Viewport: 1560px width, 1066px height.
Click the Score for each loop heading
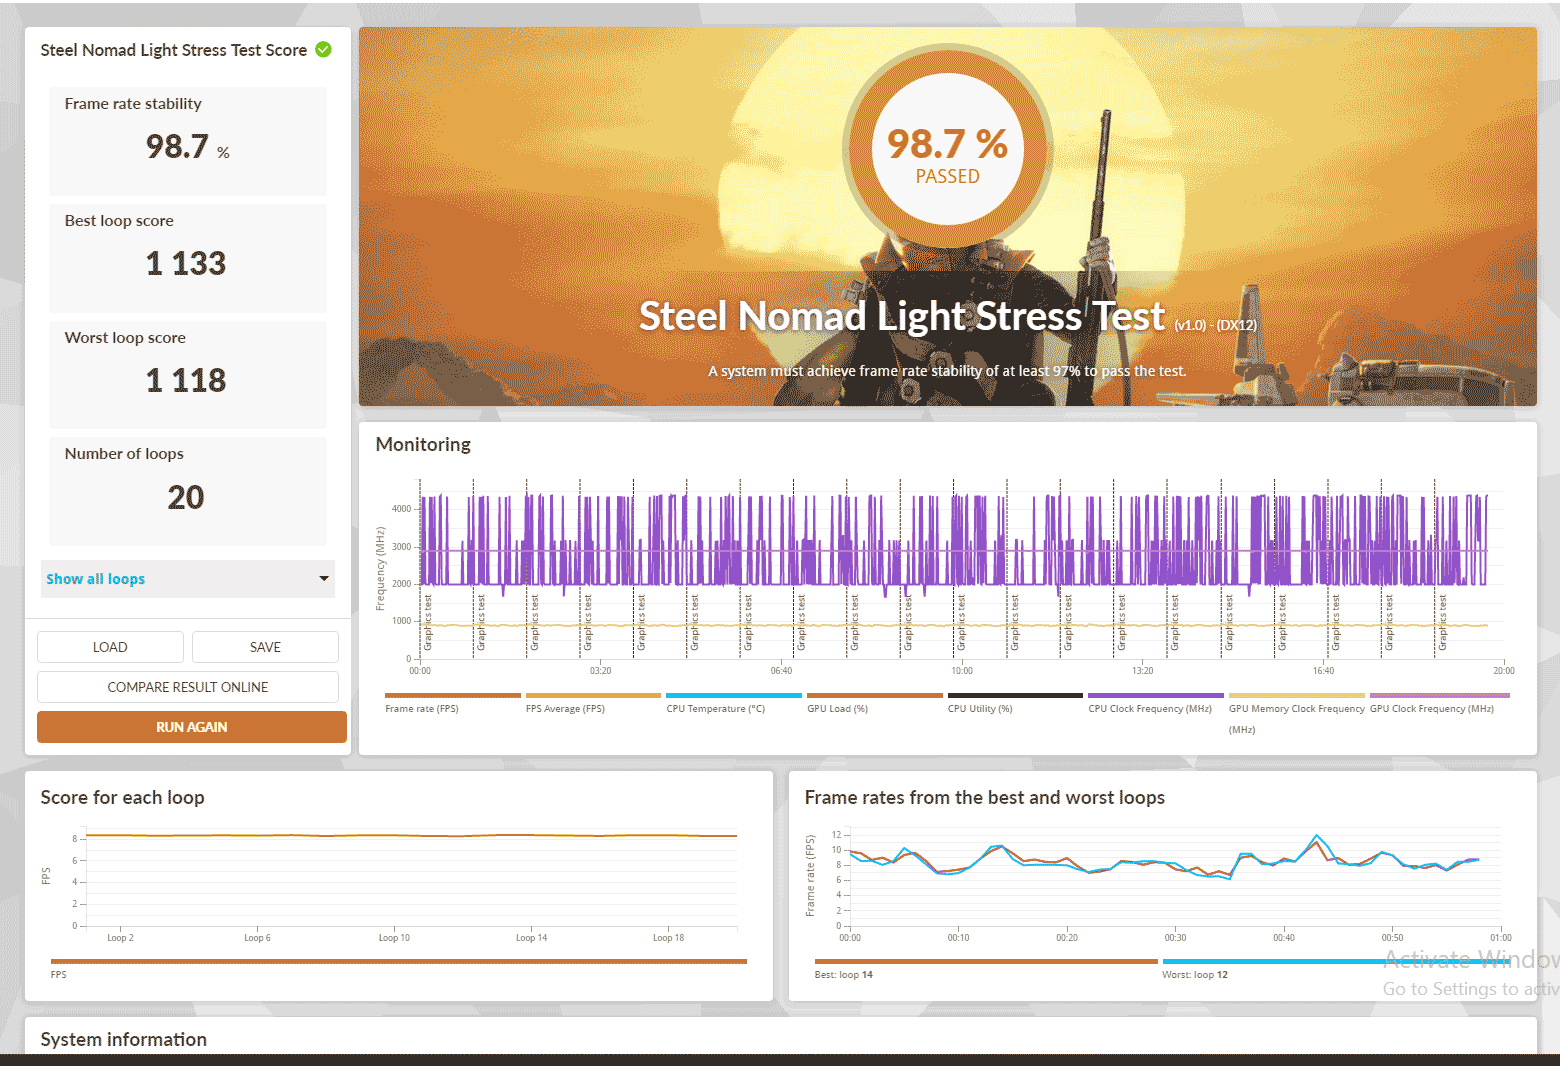pos(122,798)
